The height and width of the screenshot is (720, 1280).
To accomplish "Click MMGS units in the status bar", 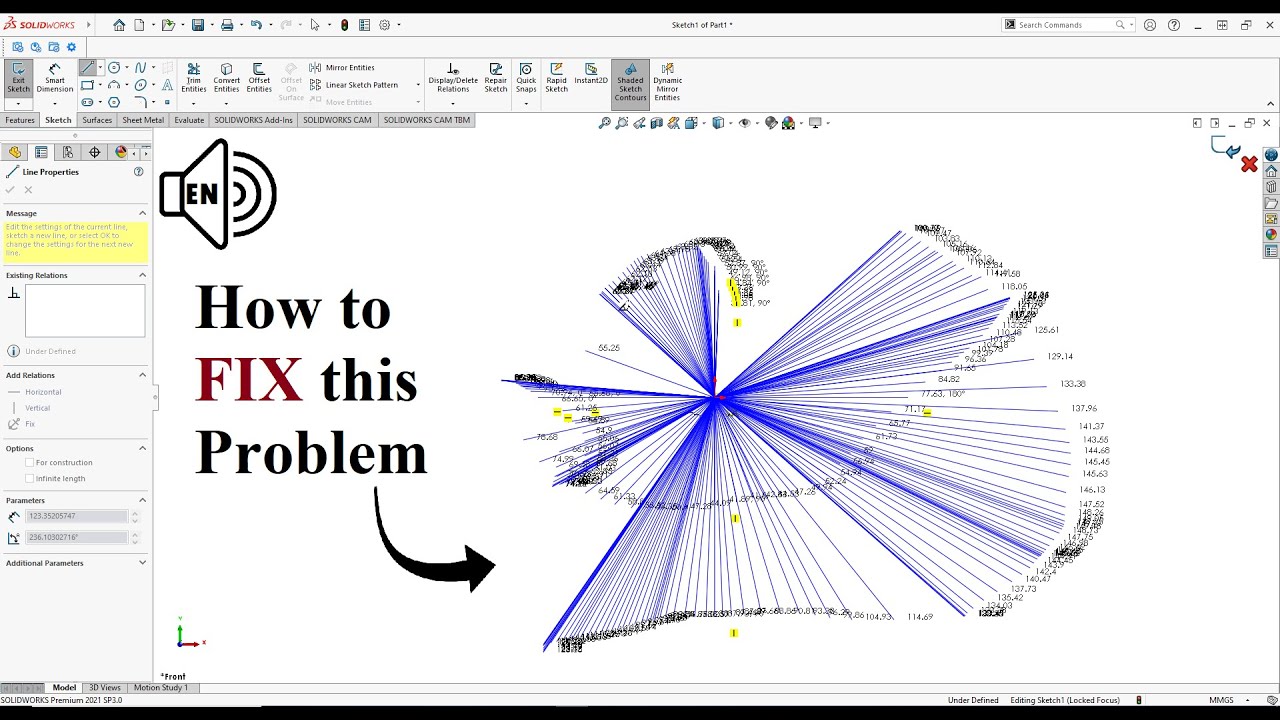I will point(1221,700).
